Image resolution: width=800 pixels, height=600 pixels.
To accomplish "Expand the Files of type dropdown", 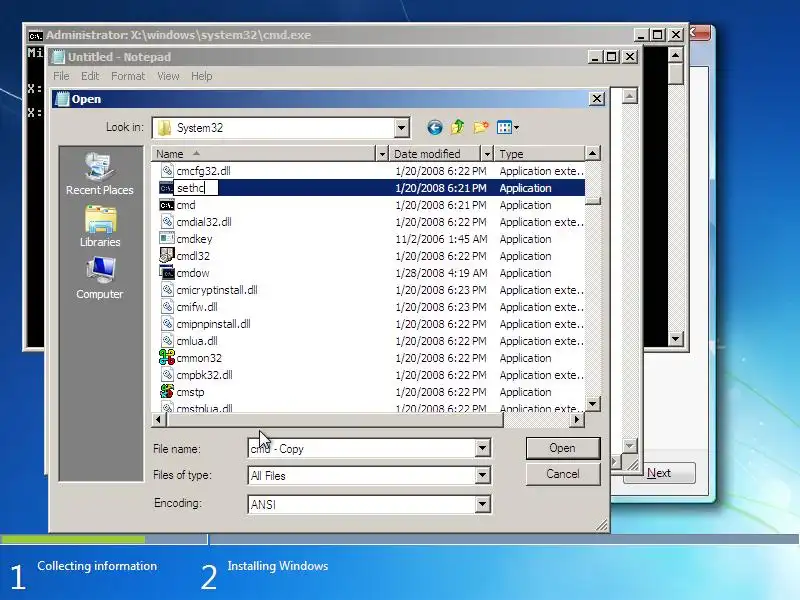I will tap(482, 476).
